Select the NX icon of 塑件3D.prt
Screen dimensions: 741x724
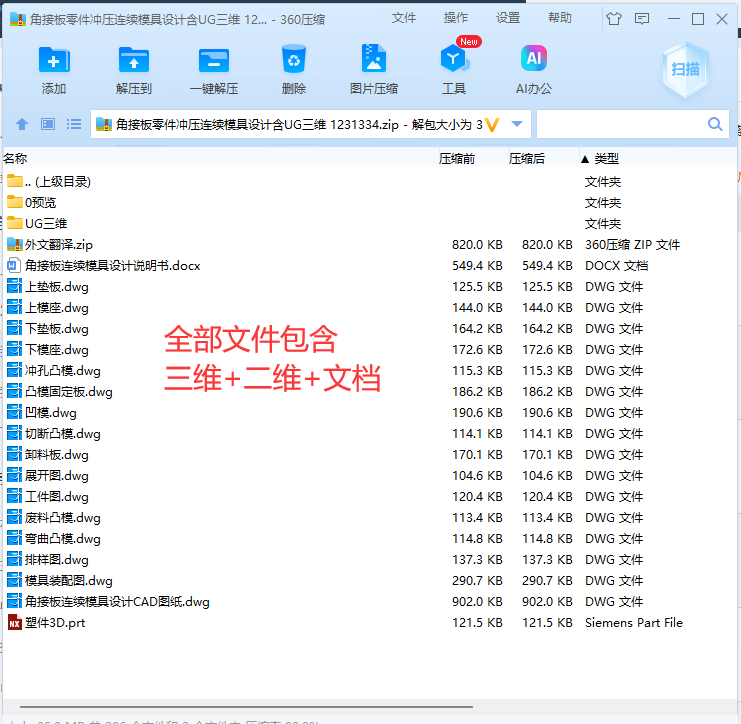(15, 623)
